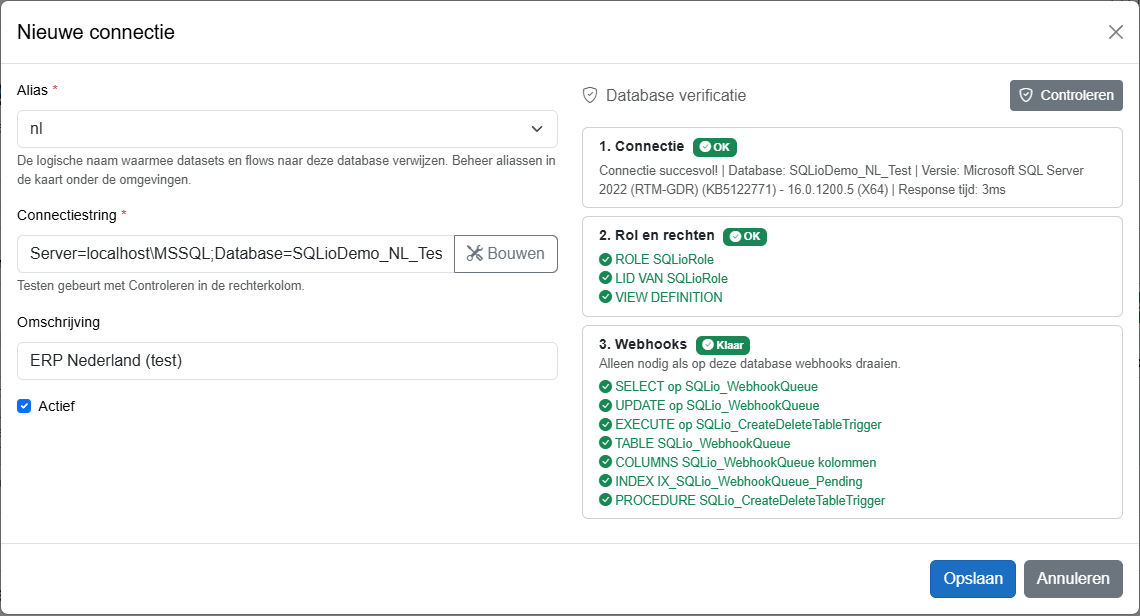Click the OK badge next to Rol en rechten

click(745, 236)
